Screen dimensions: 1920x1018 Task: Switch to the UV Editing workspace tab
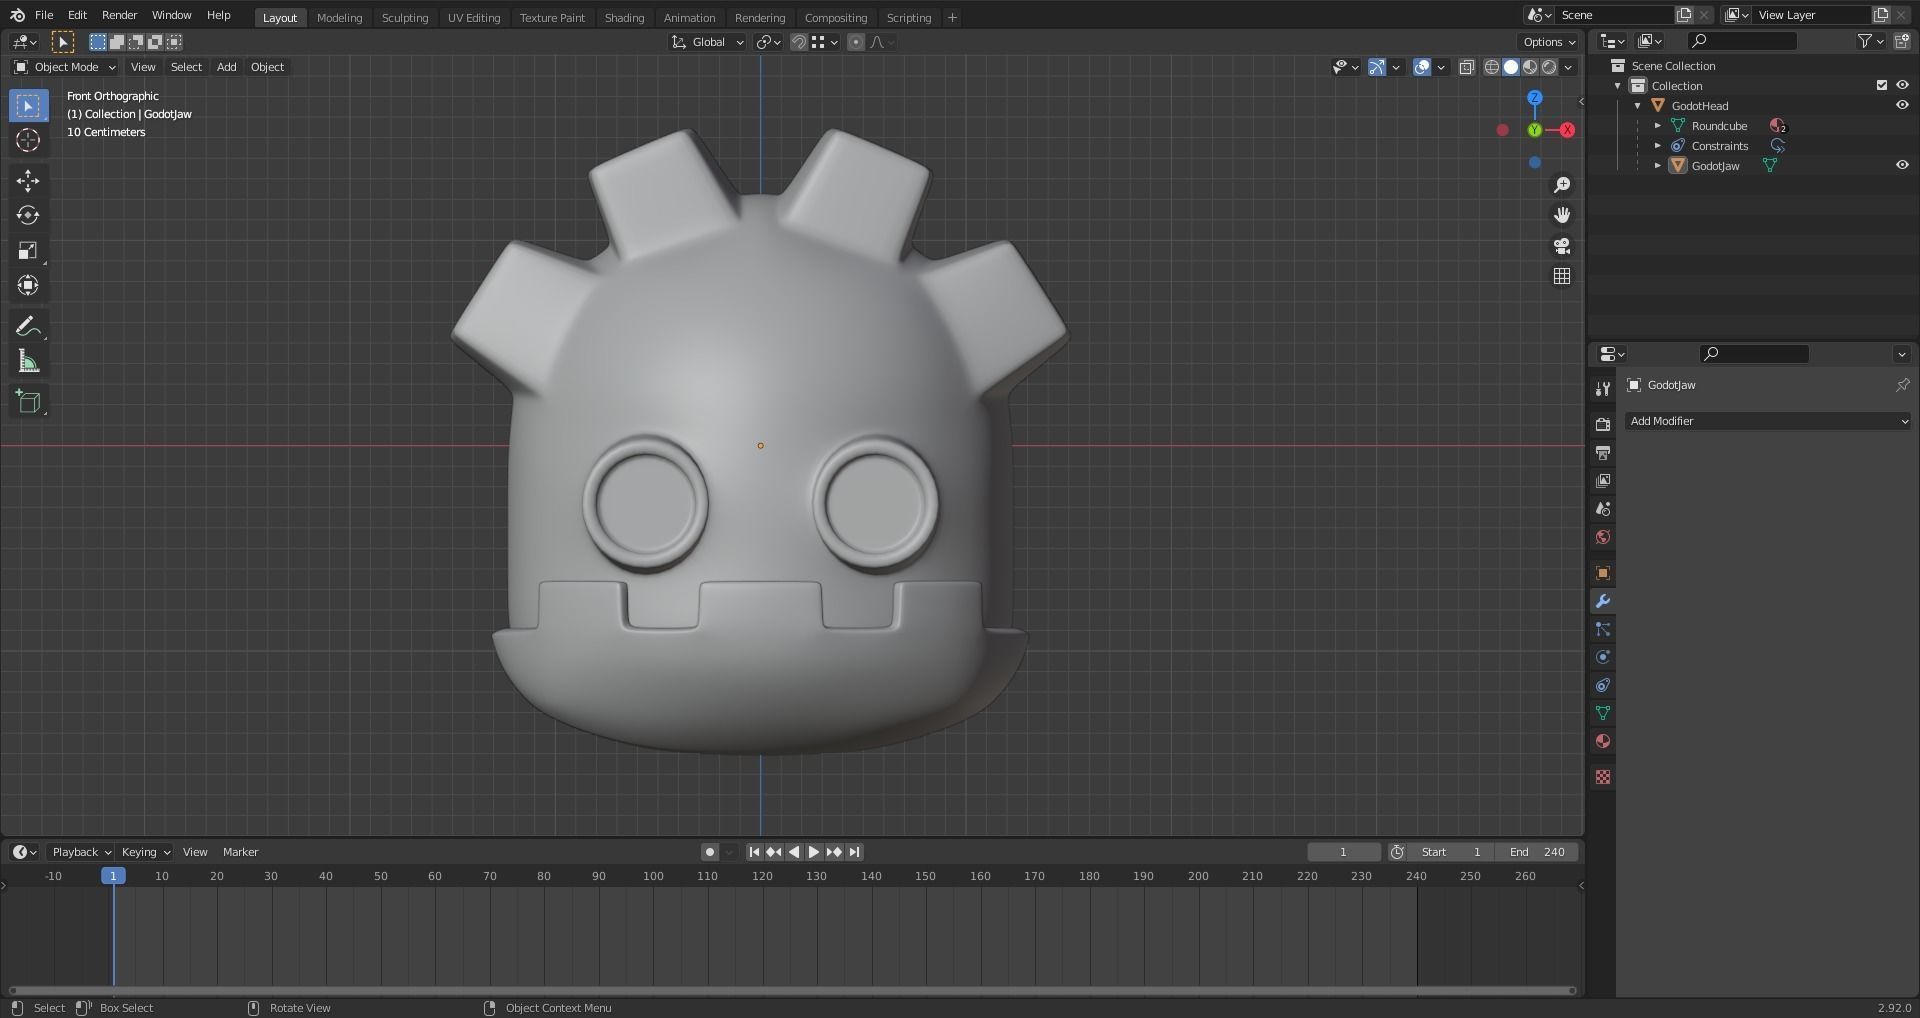coord(474,18)
